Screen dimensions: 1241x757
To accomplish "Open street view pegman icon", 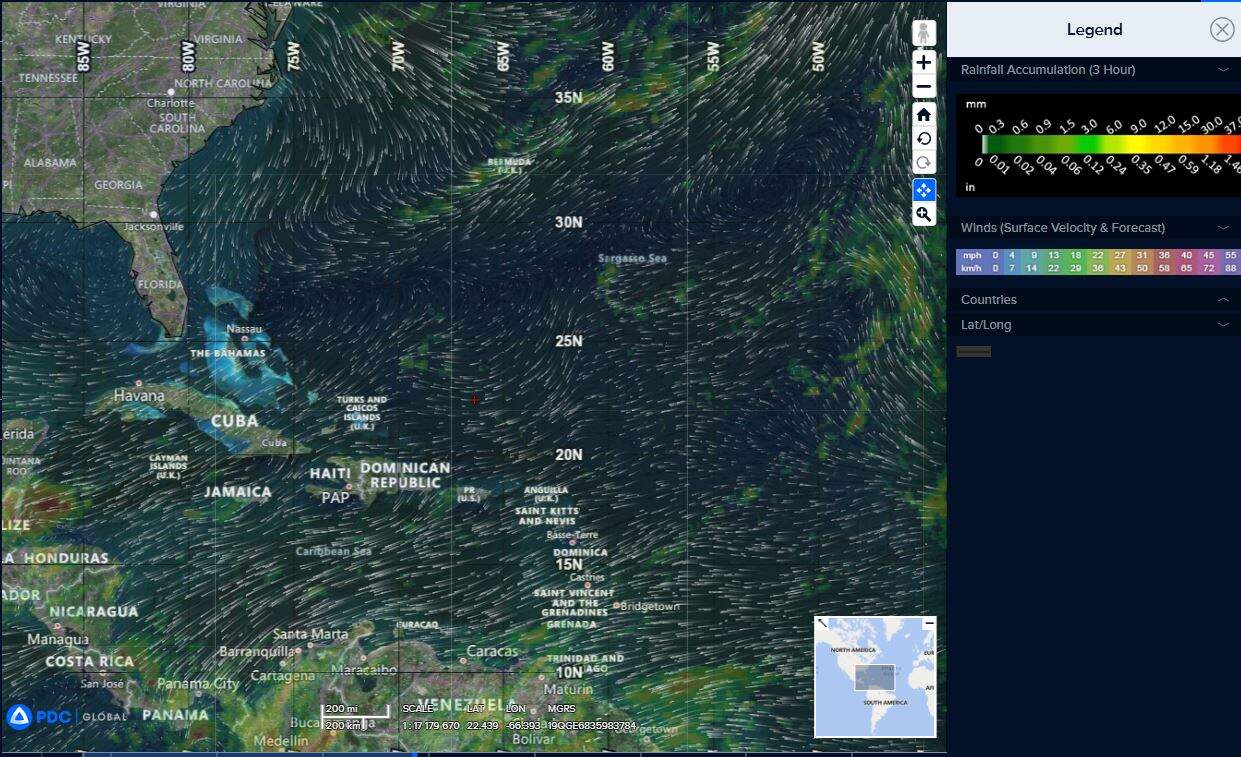I will coord(923,33).
